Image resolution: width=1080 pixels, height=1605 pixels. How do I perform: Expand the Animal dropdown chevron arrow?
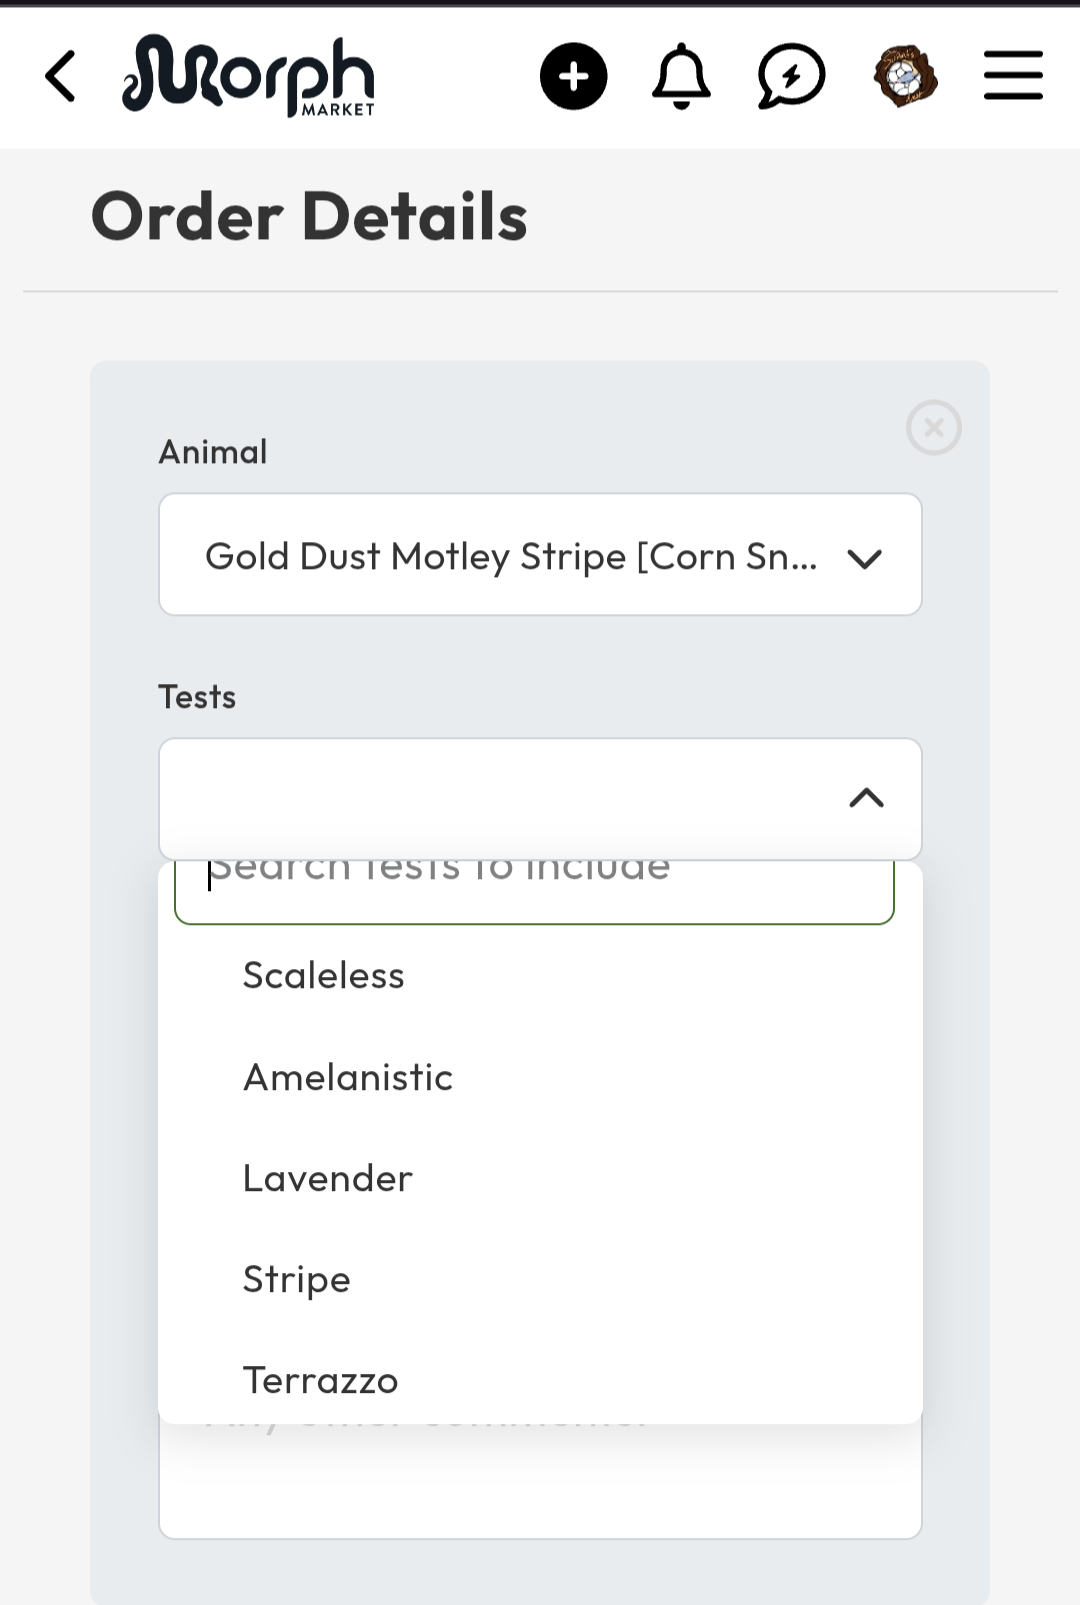coord(864,558)
